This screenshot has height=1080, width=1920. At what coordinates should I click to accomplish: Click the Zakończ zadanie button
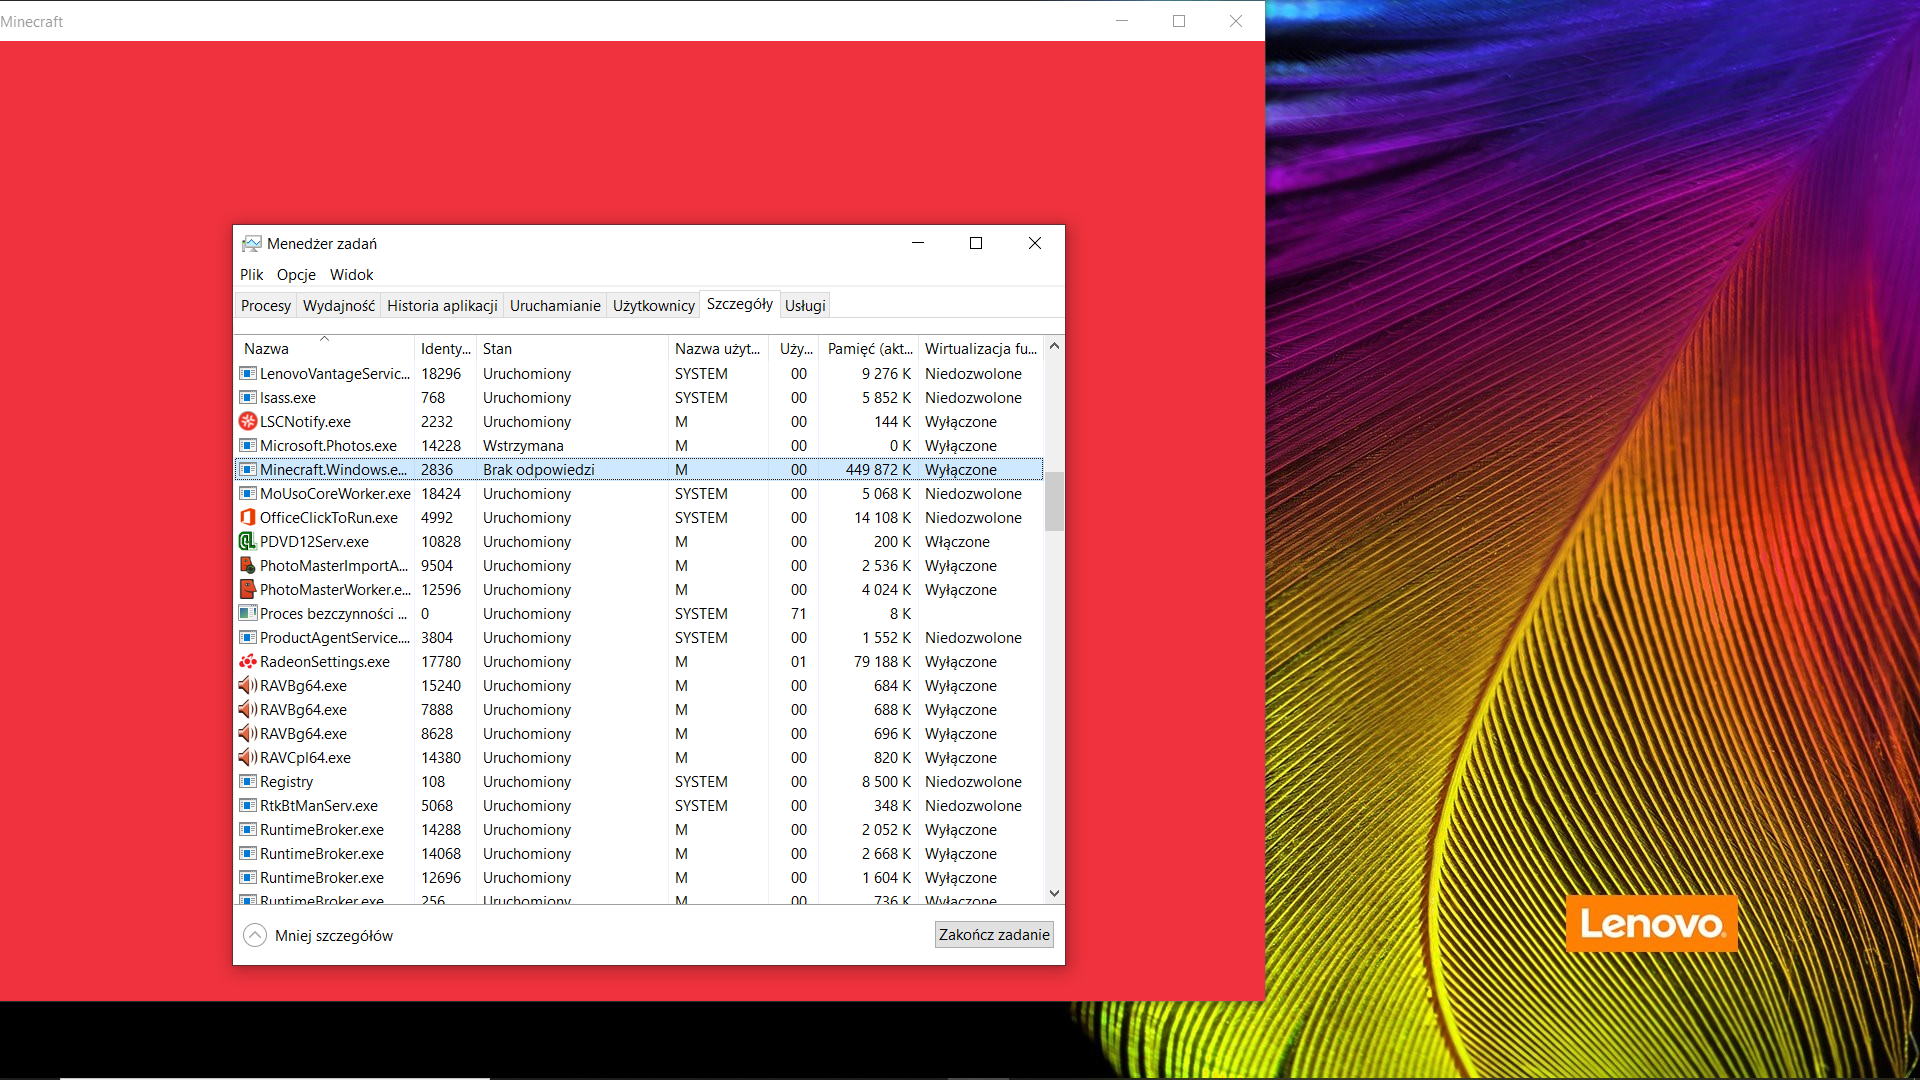tap(993, 935)
